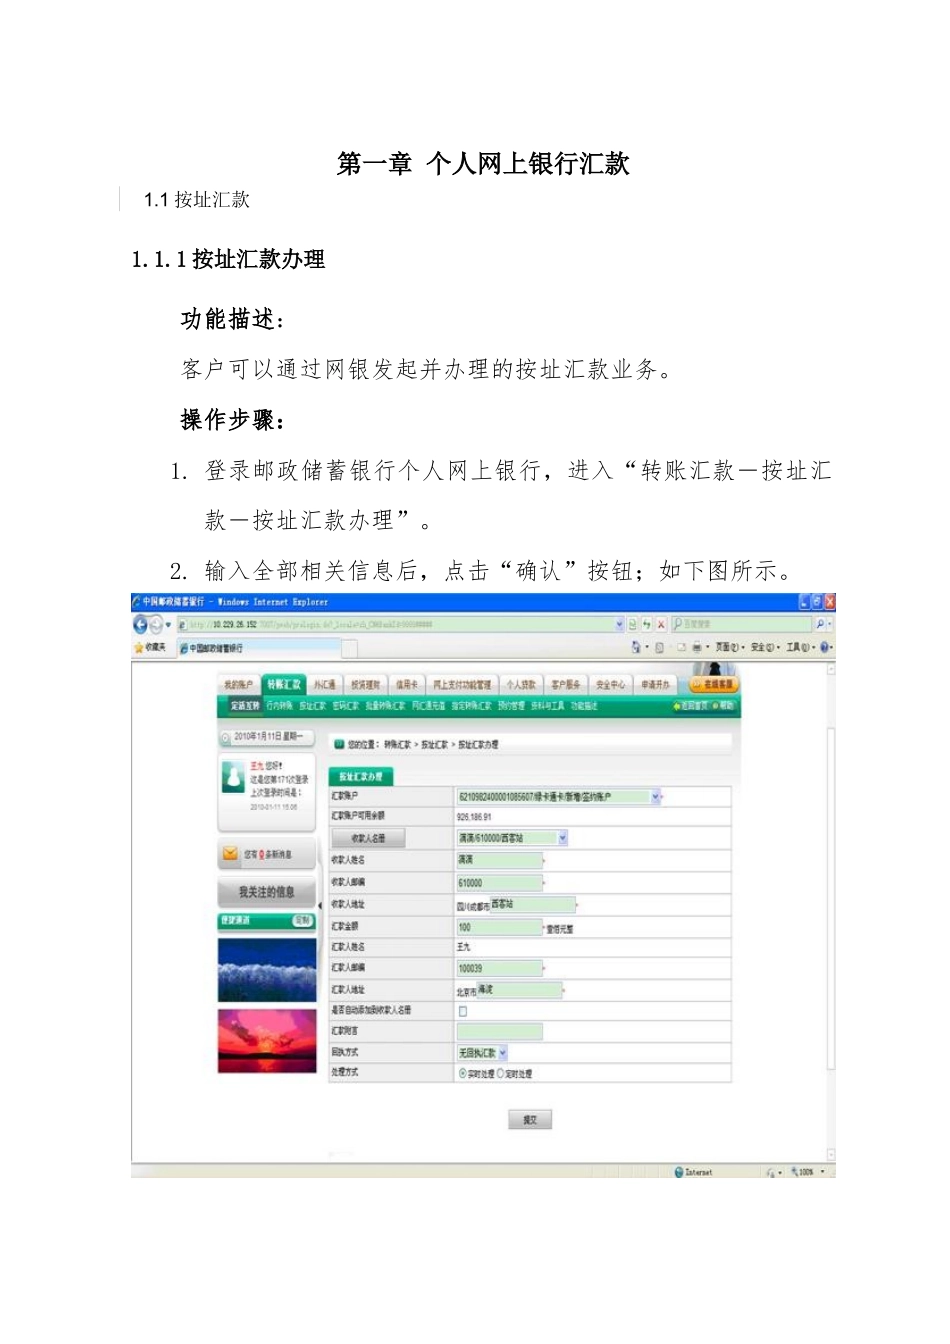Click the Internet zone globe in status bar
Screen dimensions: 950x1344
[679, 1172]
